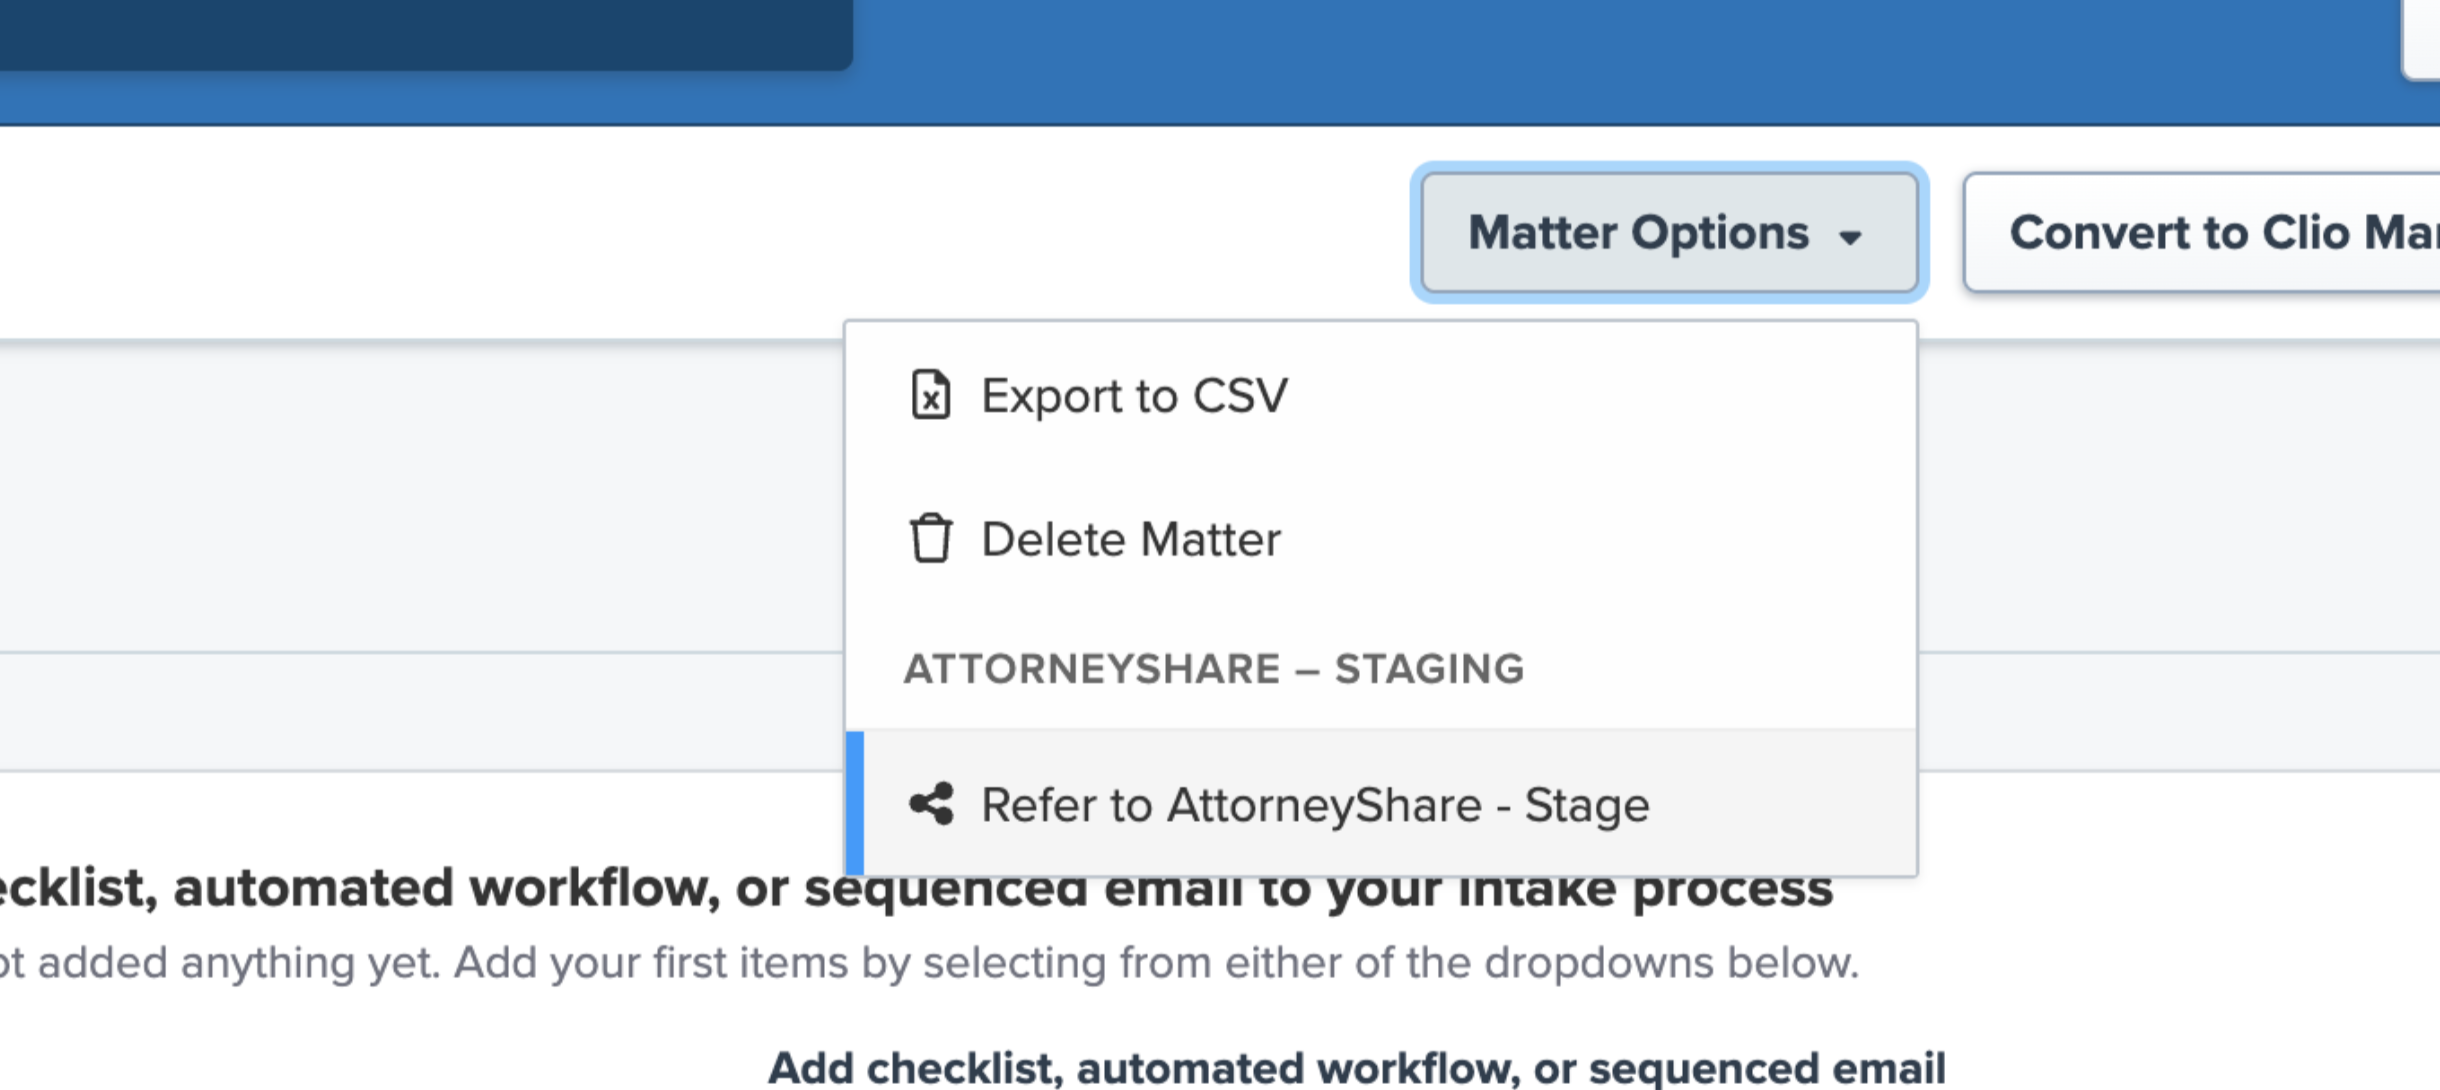Select Export to CSV menu entry
The image size is (2440, 1090).
pyautogui.click(x=1134, y=396)
